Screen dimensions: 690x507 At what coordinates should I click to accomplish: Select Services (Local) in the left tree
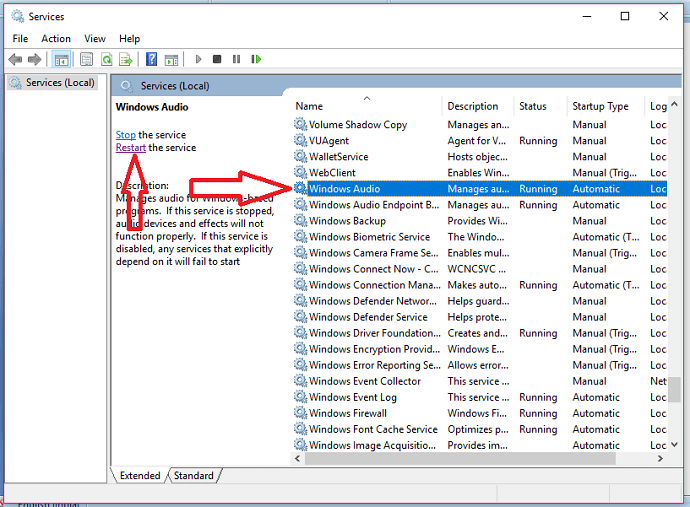coord(60,83)
